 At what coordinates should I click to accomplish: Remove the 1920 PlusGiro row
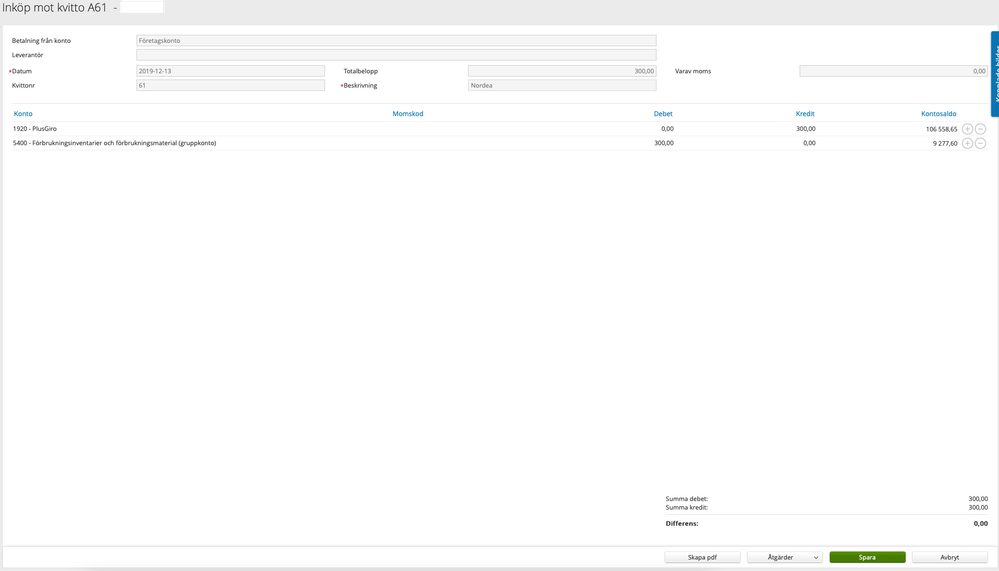(980, 129)
